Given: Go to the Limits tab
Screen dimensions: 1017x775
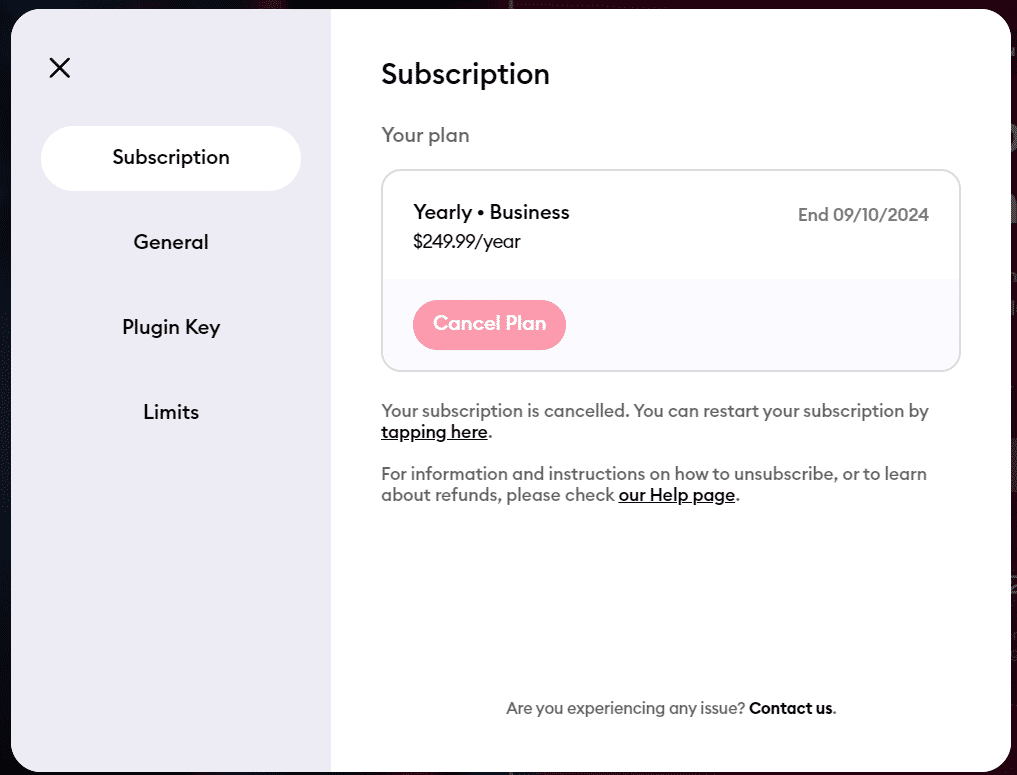Looking at the screenshot, I should [x=171, y=412].
